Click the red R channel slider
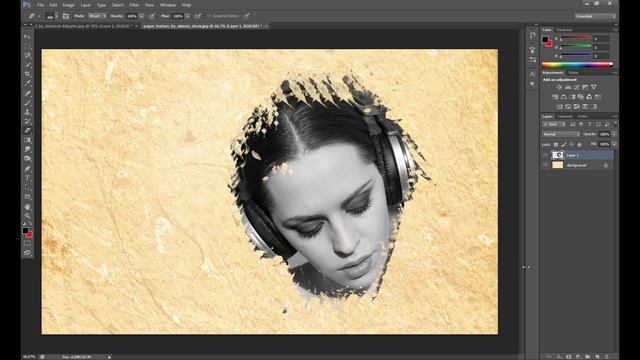 tap(576, 39)
